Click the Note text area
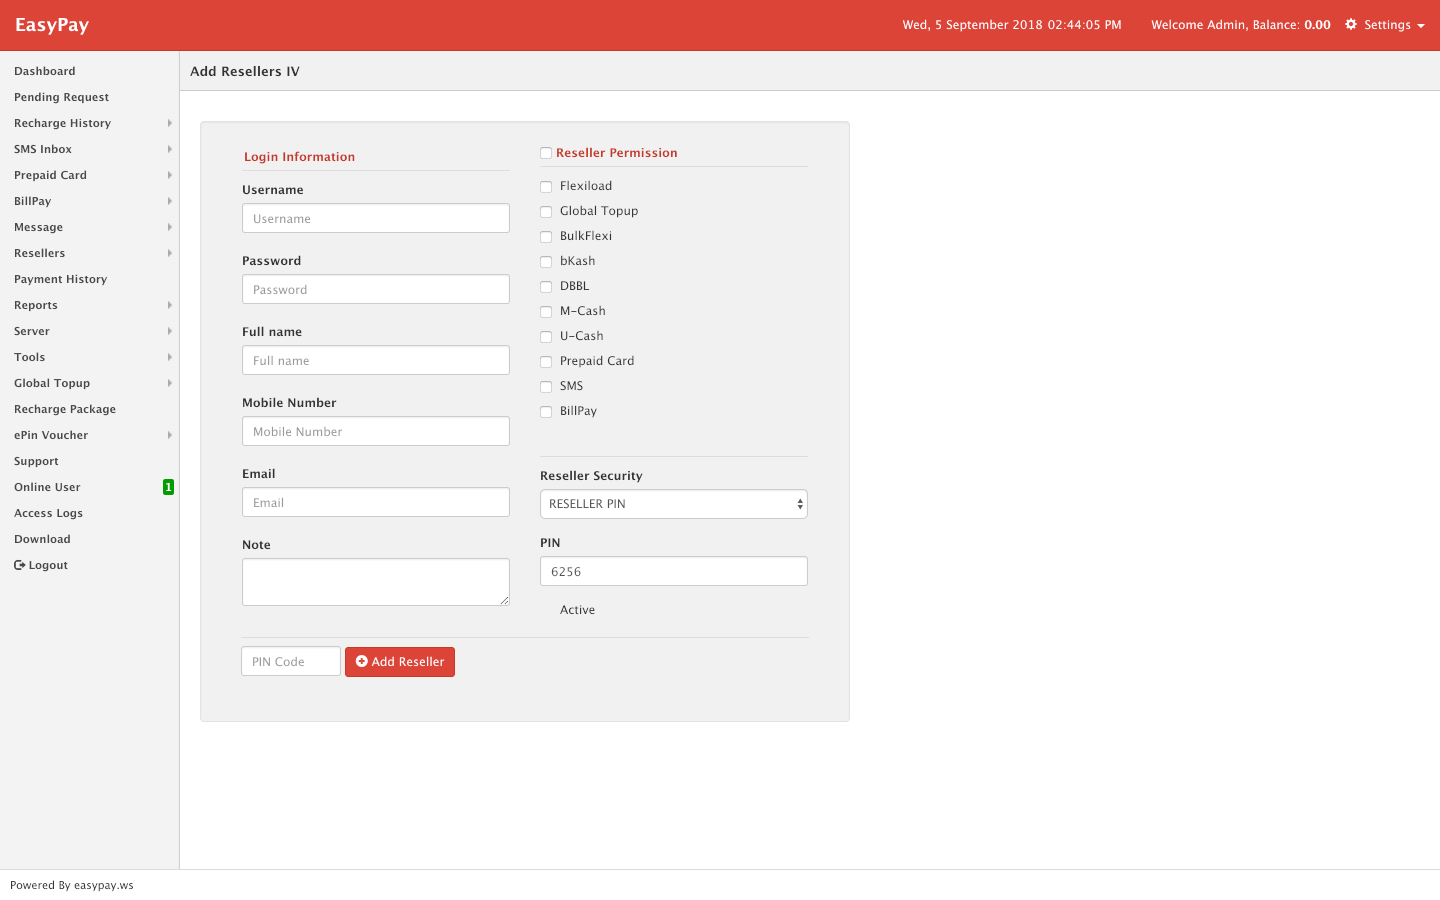 pos(376,582)
